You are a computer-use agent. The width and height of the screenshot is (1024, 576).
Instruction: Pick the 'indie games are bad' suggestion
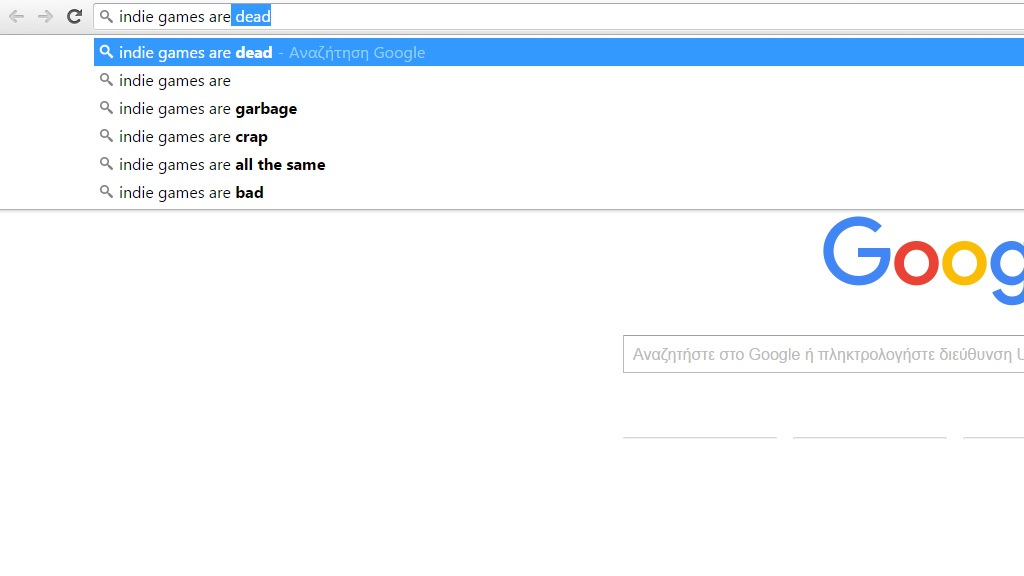point(559,193)
